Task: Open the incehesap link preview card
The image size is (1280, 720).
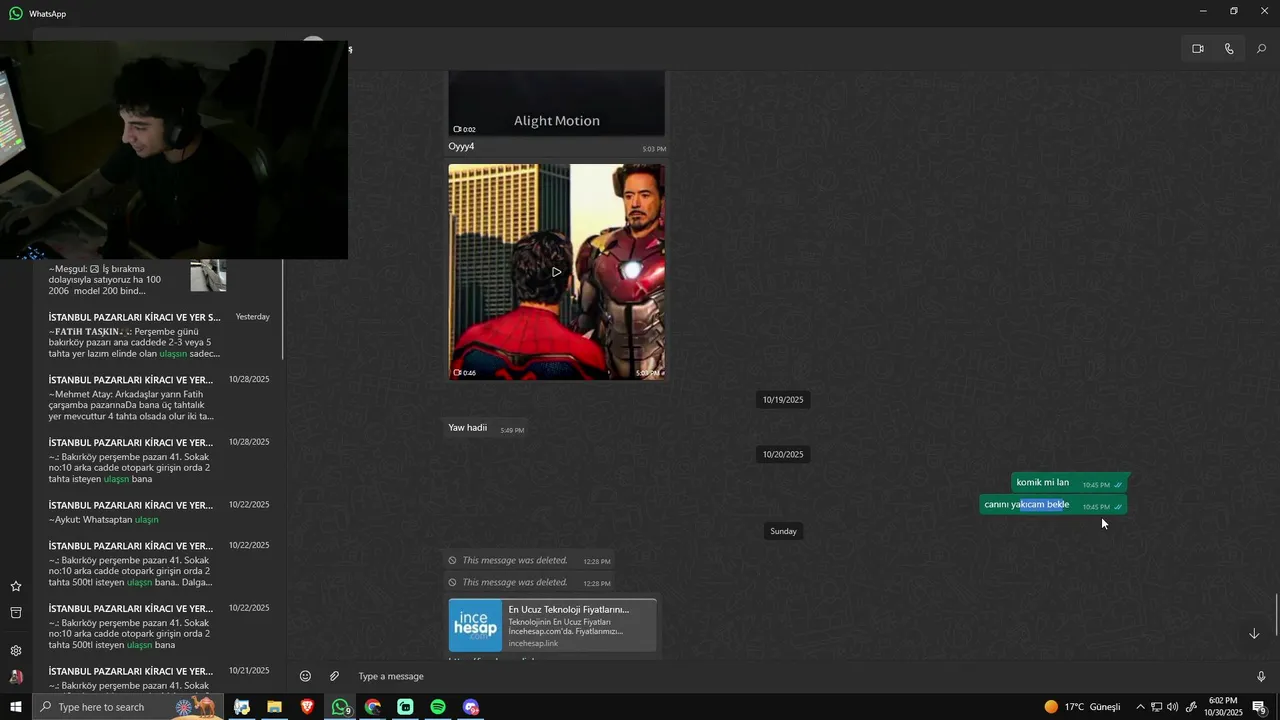Action: [x=553, y=626]
